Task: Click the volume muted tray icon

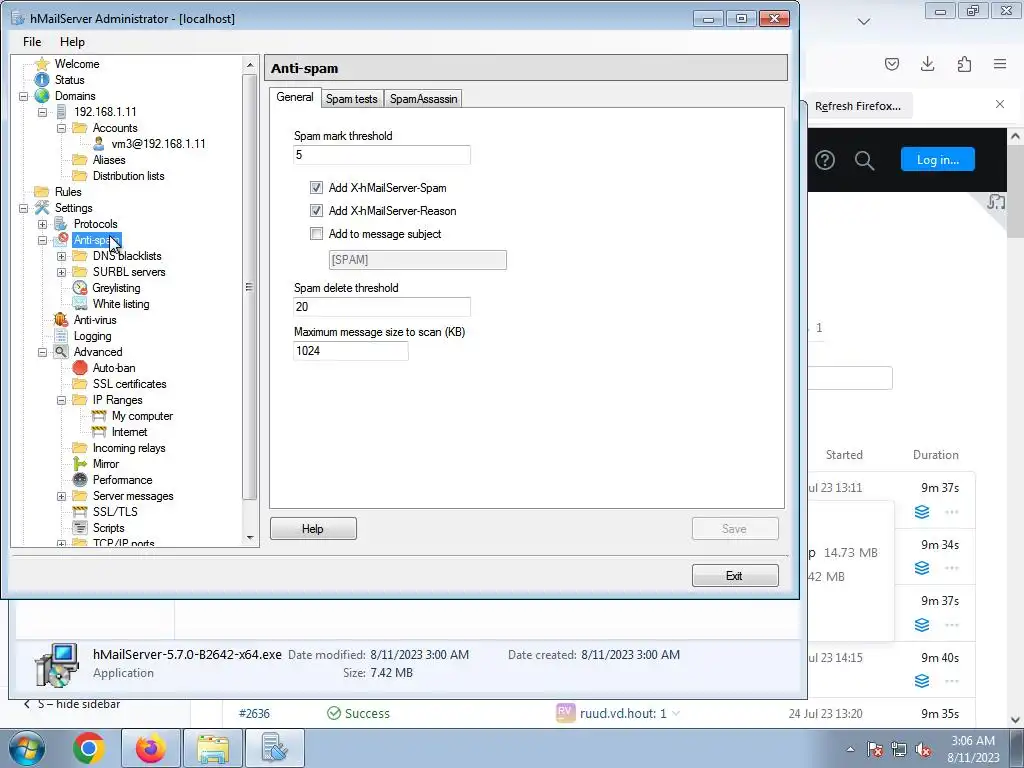Action: tap(923, 749)
